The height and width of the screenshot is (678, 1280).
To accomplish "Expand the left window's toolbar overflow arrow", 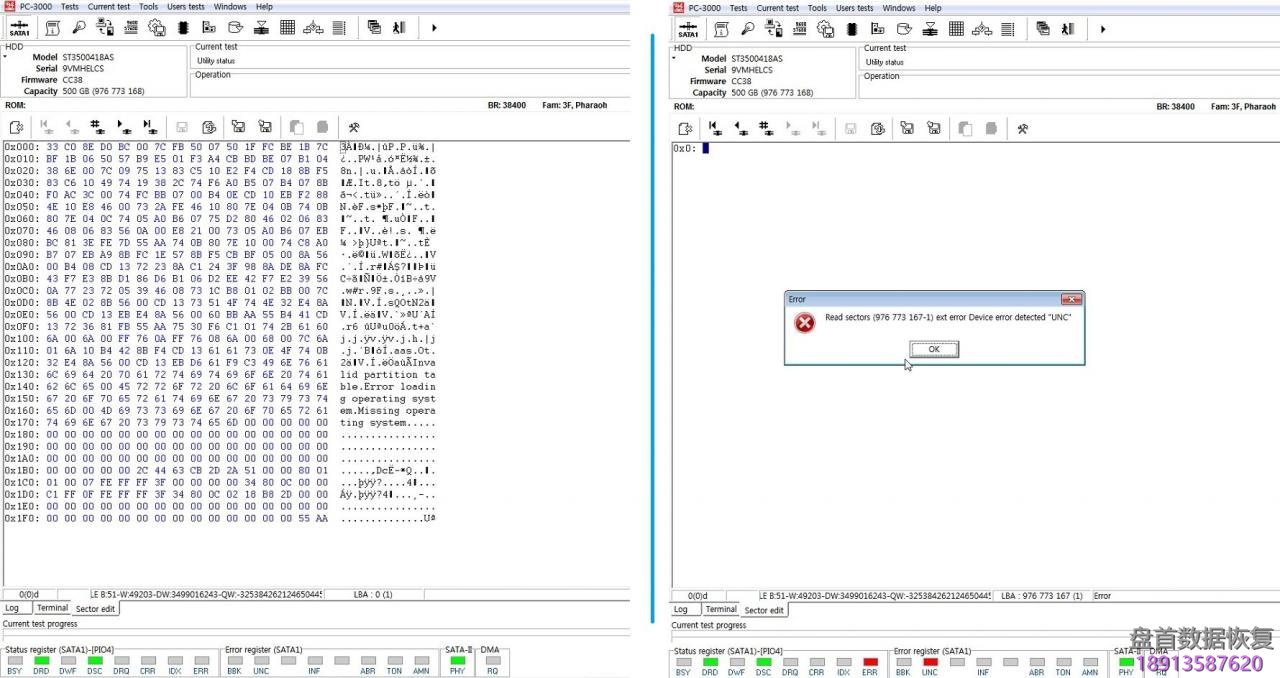I will click(x=434, y=28).
